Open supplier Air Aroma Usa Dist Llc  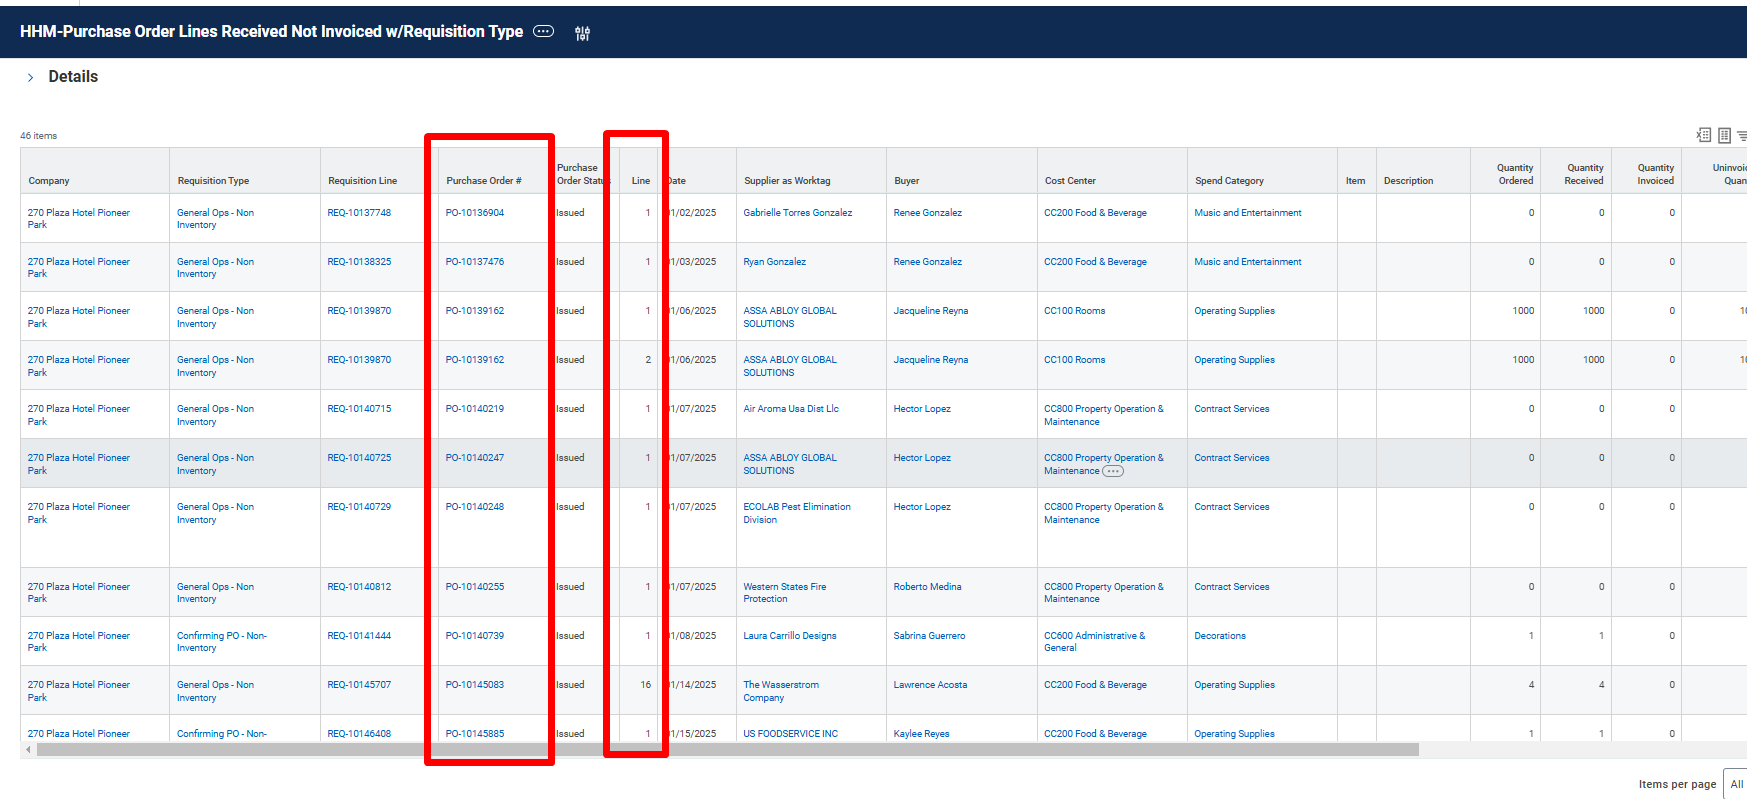pyautogui.click(x=791, y=409)
